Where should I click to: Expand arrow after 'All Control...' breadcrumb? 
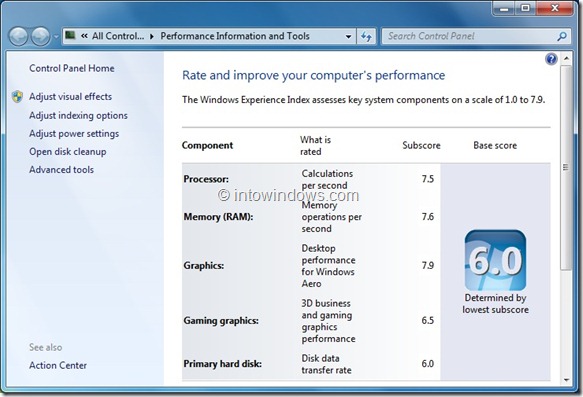tap(152, 36)
